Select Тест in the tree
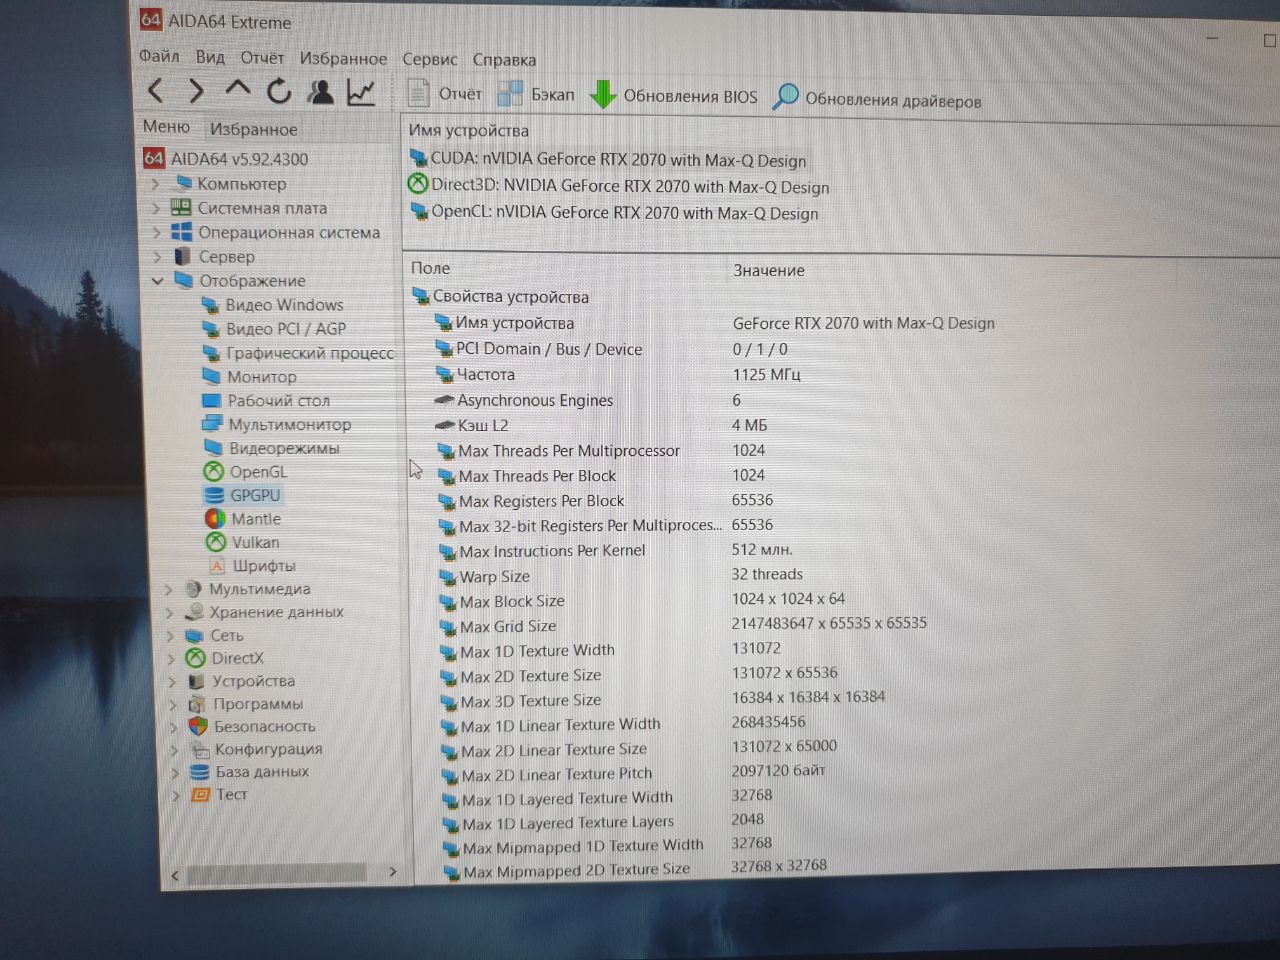The width and height of the screenshot is (1280, 960). (219, 795)
